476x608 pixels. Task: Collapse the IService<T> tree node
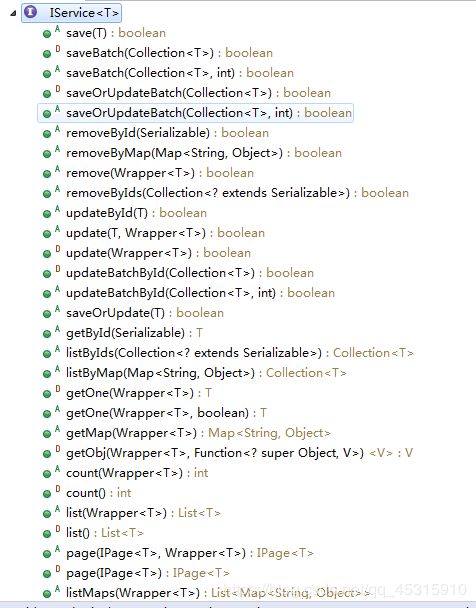point(13,13)
